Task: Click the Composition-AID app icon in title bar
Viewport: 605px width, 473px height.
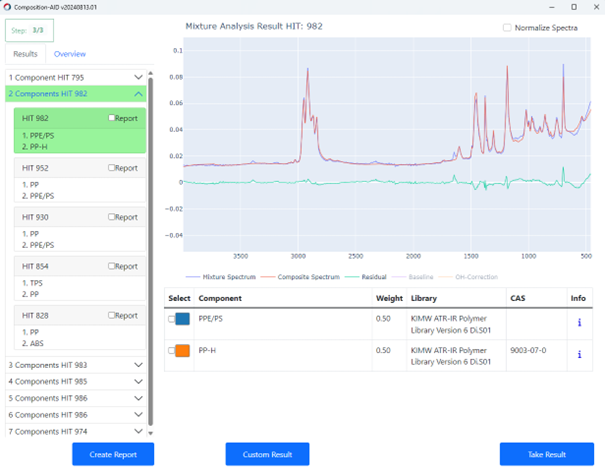Action: pyautogui.click(x=8, y=8)
